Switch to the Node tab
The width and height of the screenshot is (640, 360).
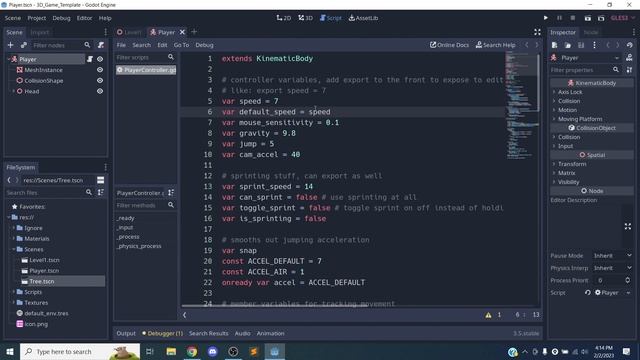click(x=591, y=32)
